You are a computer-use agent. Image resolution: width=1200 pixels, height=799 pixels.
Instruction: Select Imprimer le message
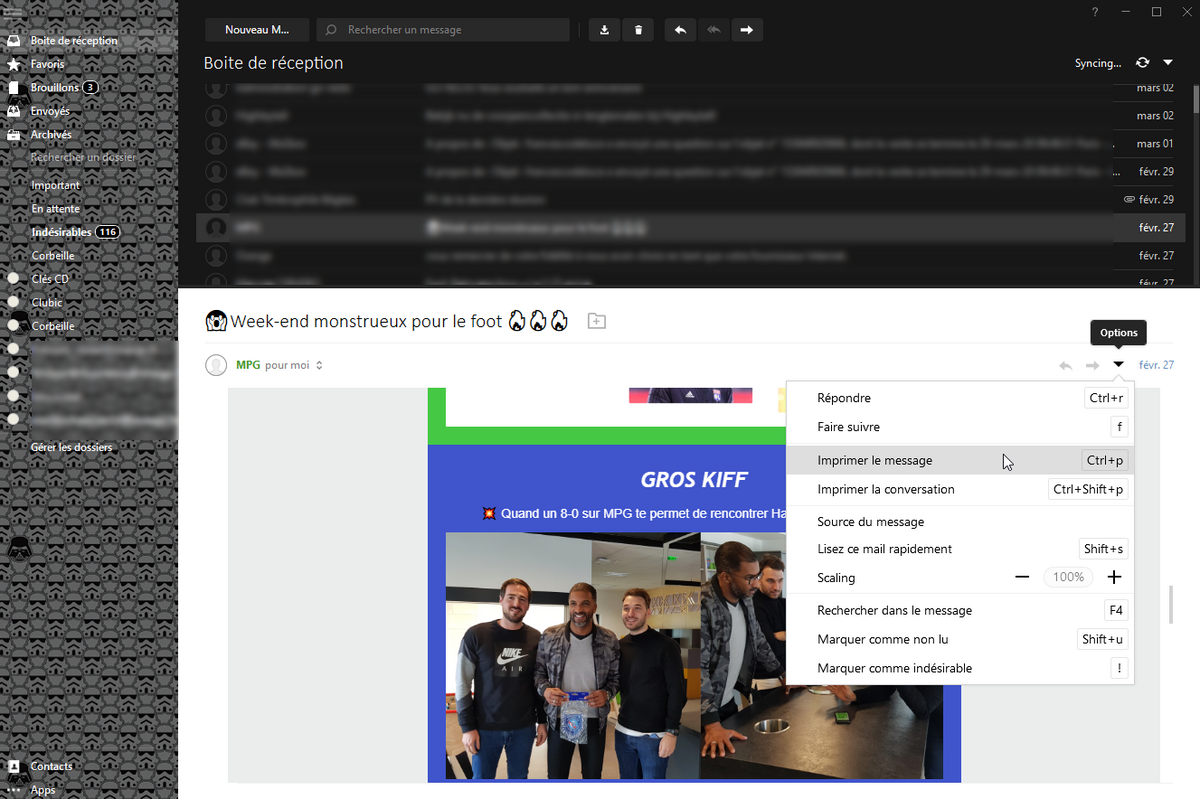click(960, 460)
